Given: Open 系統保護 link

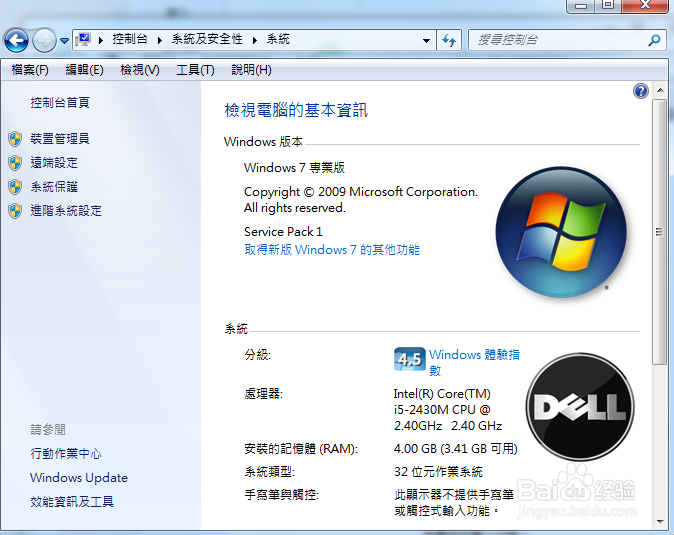Looking at the screenshot, I should tap(54, 187).
